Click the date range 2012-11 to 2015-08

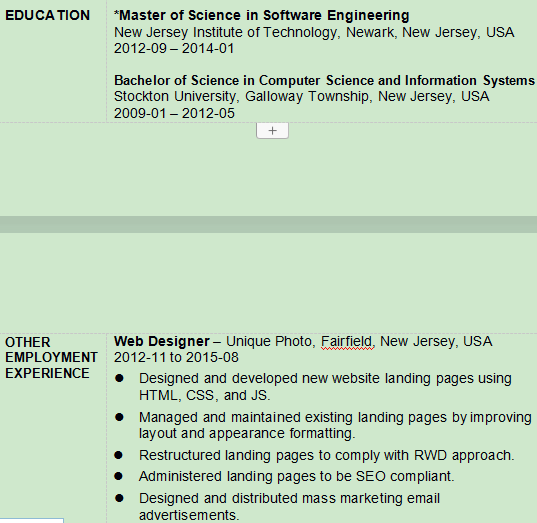176,358
